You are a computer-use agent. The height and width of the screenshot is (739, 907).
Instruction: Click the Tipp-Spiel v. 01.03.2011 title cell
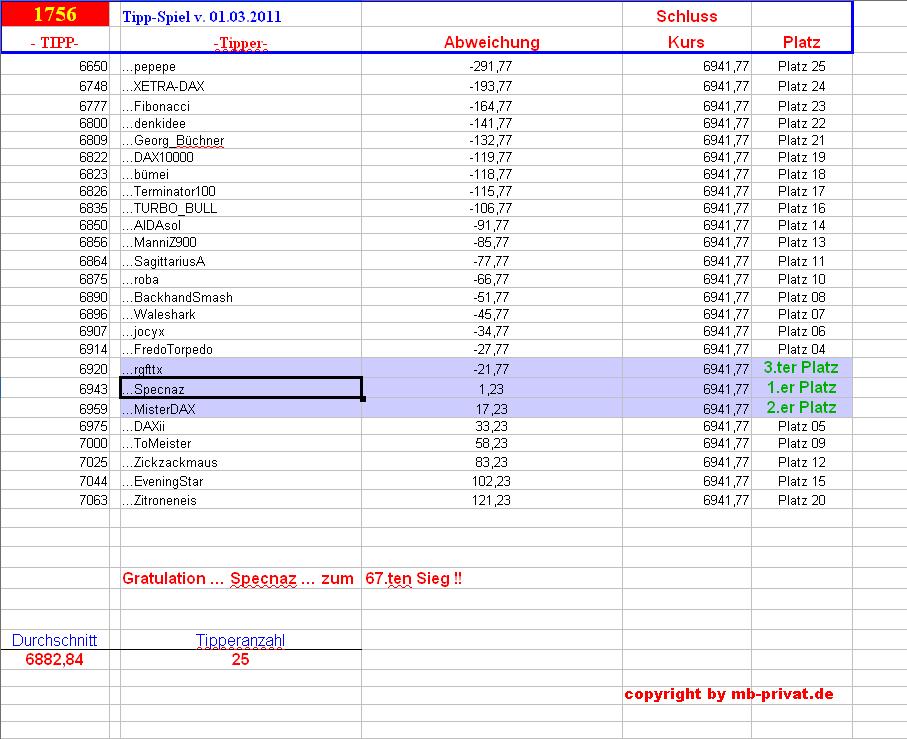pos(241,16)
